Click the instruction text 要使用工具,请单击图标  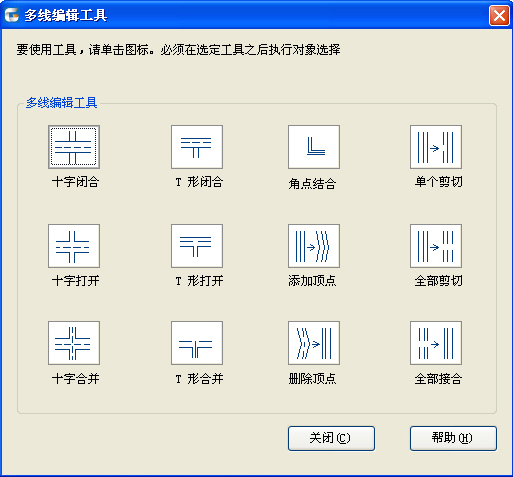coord(85,50)
